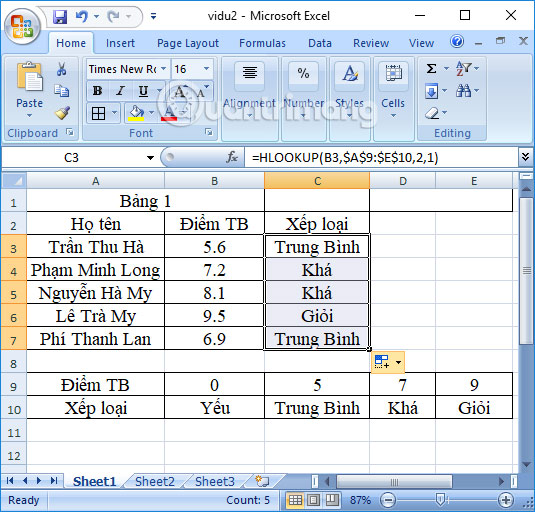This screenshot has width=535, height=512.
Task: Open Font dialog launcher
Action: (209, 132)
